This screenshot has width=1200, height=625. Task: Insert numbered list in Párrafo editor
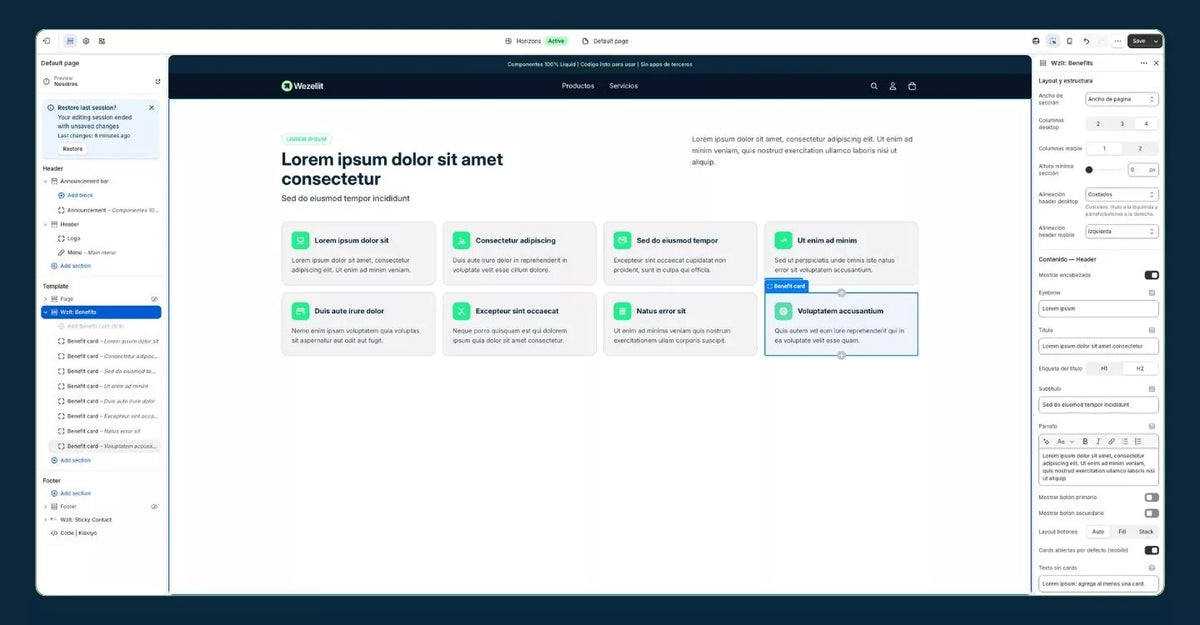[1137, 441]
